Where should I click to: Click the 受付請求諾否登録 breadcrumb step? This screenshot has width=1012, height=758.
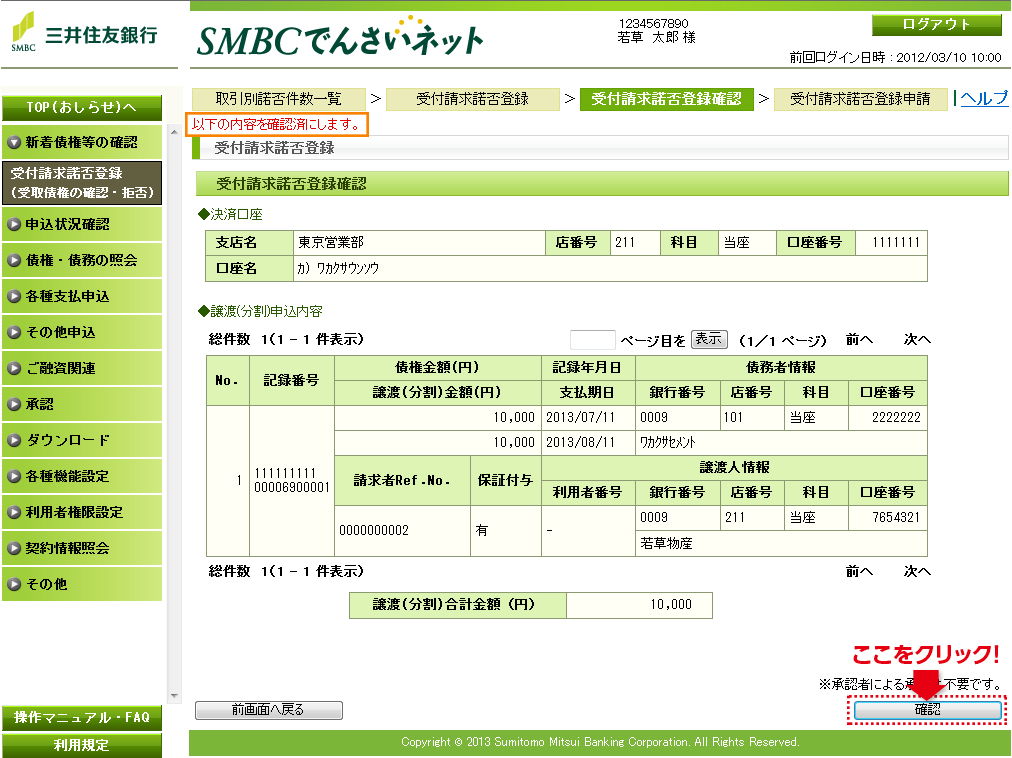(472, 99)
